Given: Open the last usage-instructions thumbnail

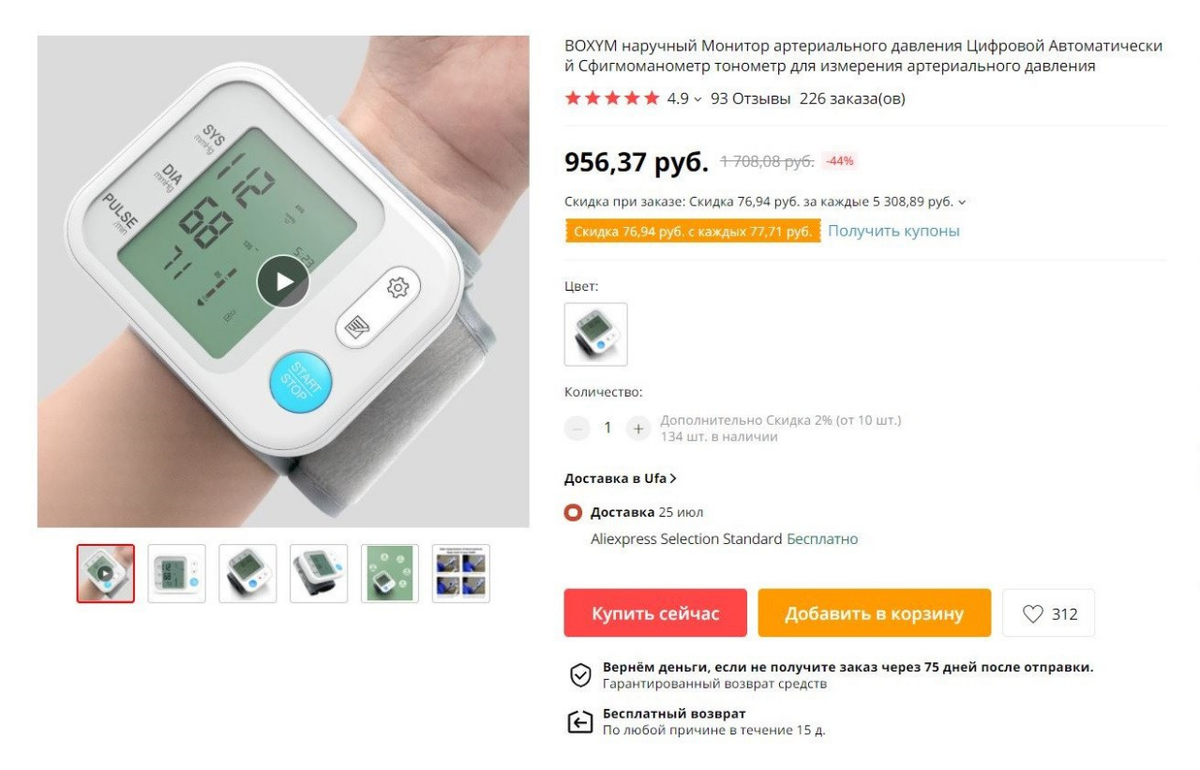Looking at the screenshot, I should (x=461, y=573).
